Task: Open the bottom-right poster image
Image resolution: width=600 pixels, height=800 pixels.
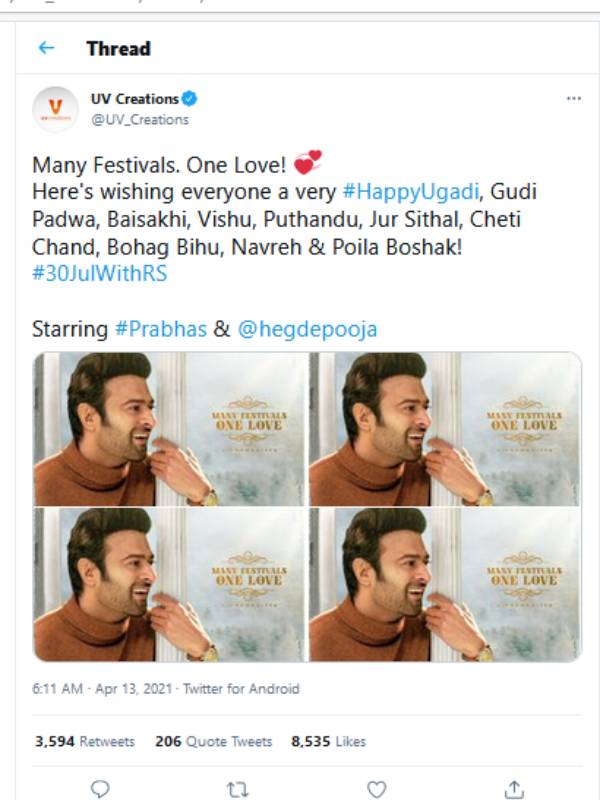Action: point(445,584)
